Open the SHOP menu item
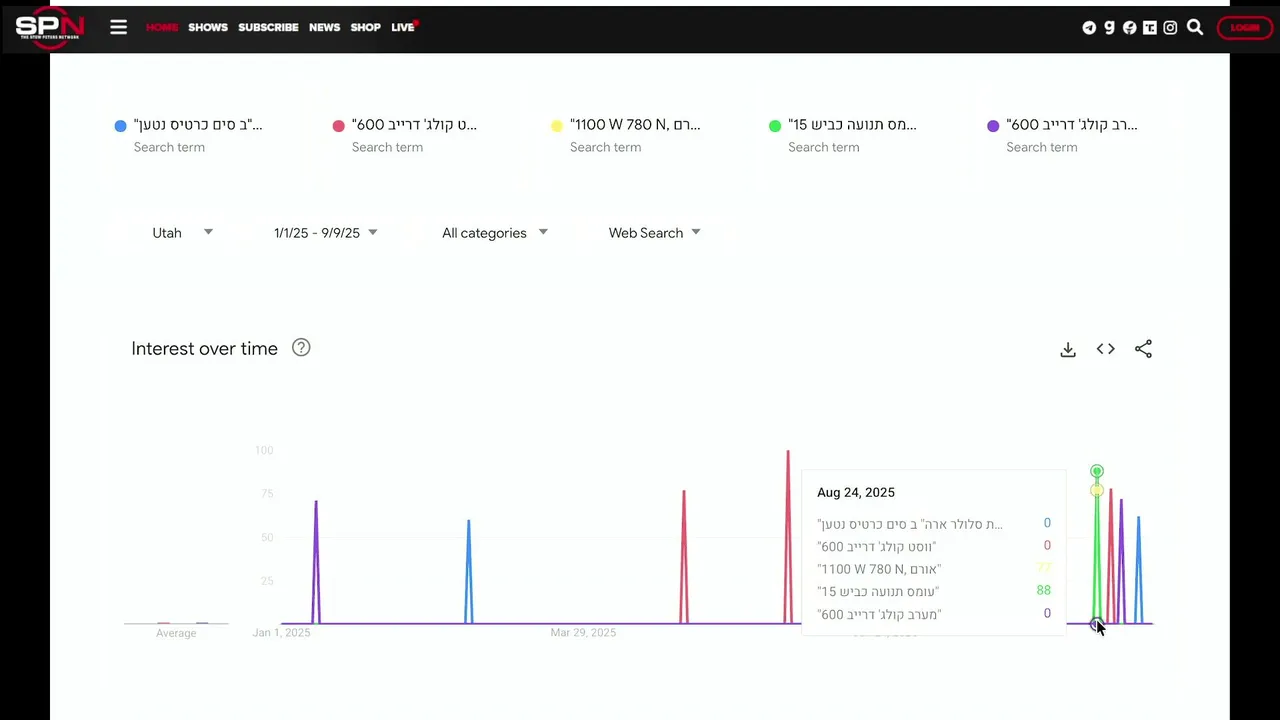 pyautogui.click(x=365, y=27)
